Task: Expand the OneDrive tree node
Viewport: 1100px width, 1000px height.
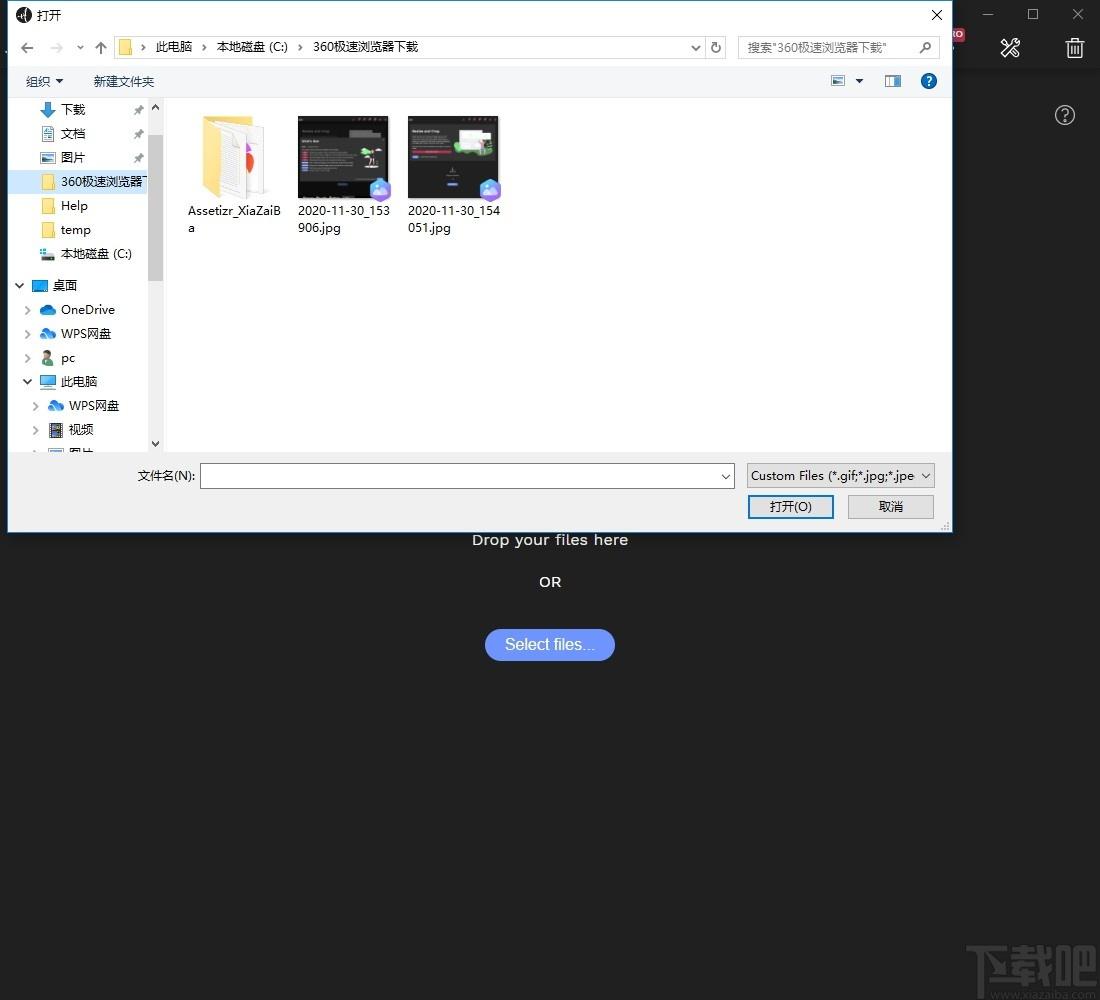Action: point(27,310)
